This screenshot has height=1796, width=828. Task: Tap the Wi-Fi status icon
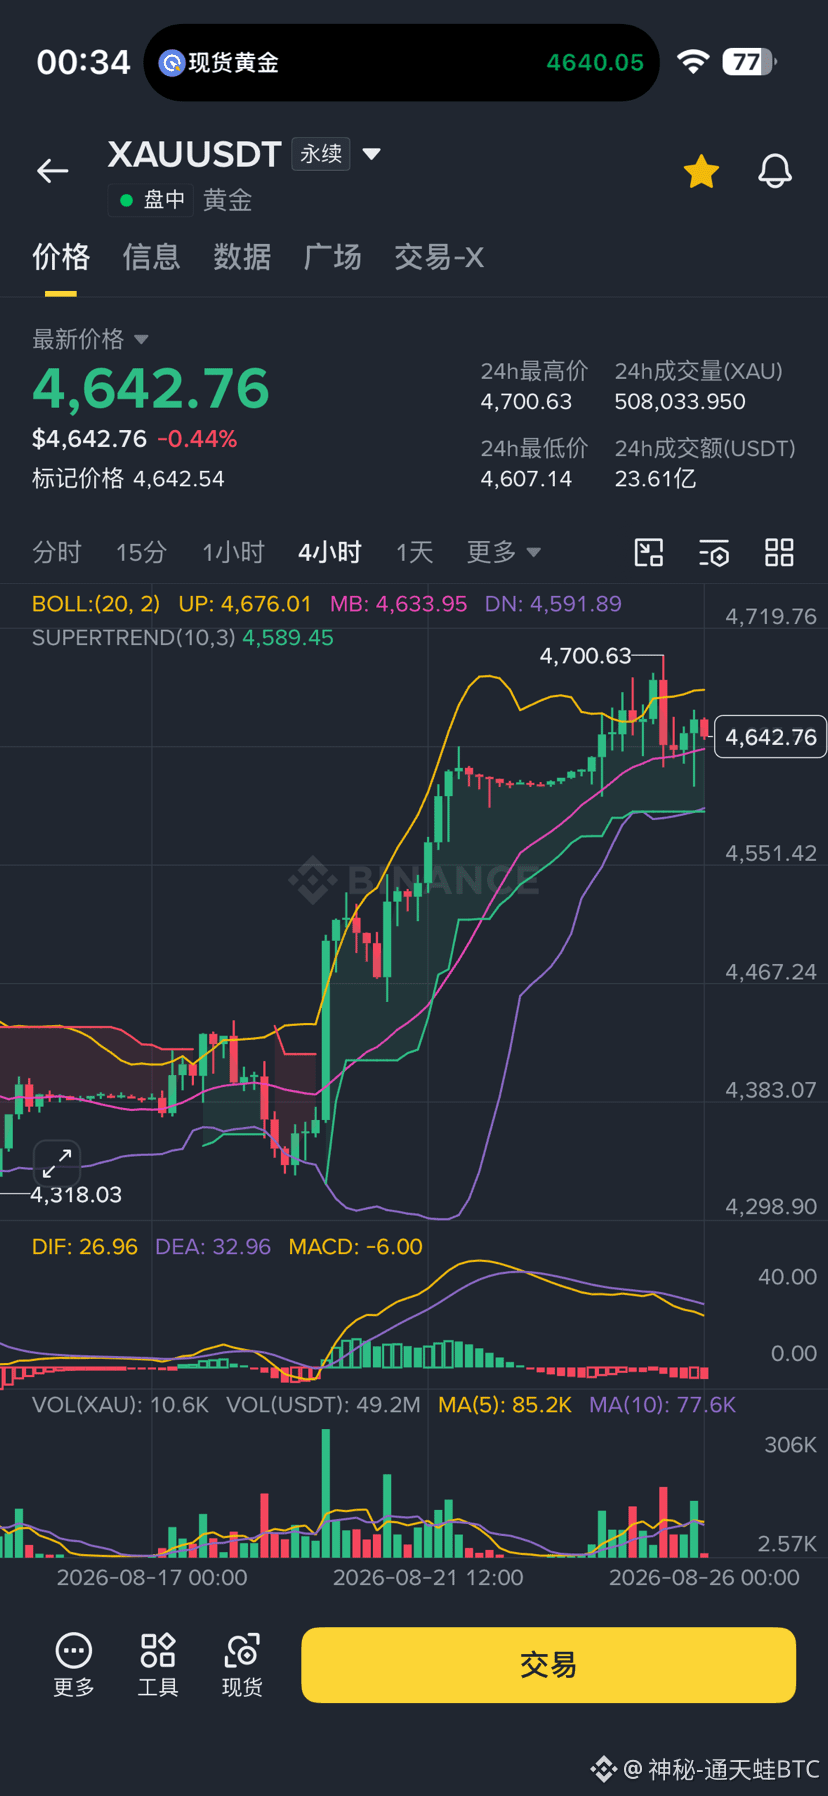pyautogui.click(x=693, y=62)
